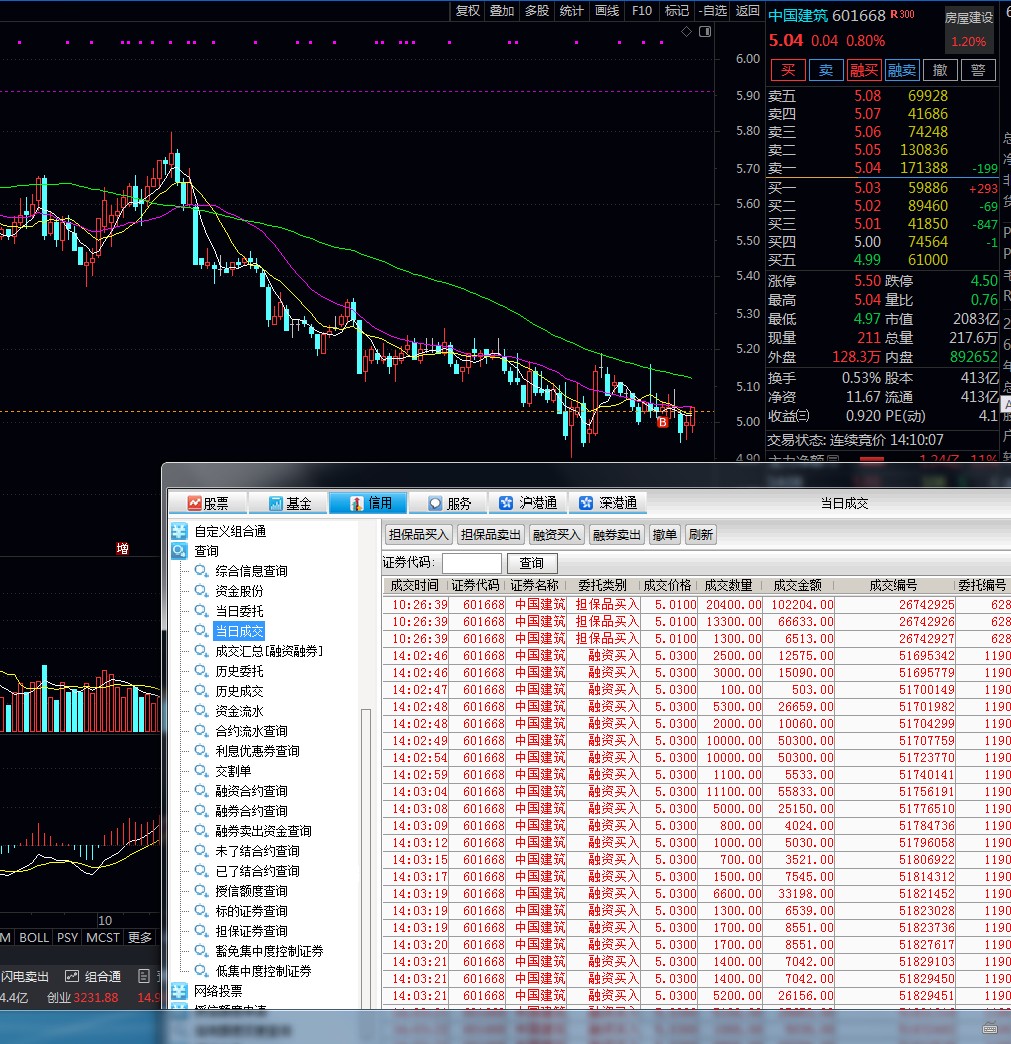The image size is (1011, 1044).
Task: Click the diamond icon above the chart
Action: [x=687, y=31]
